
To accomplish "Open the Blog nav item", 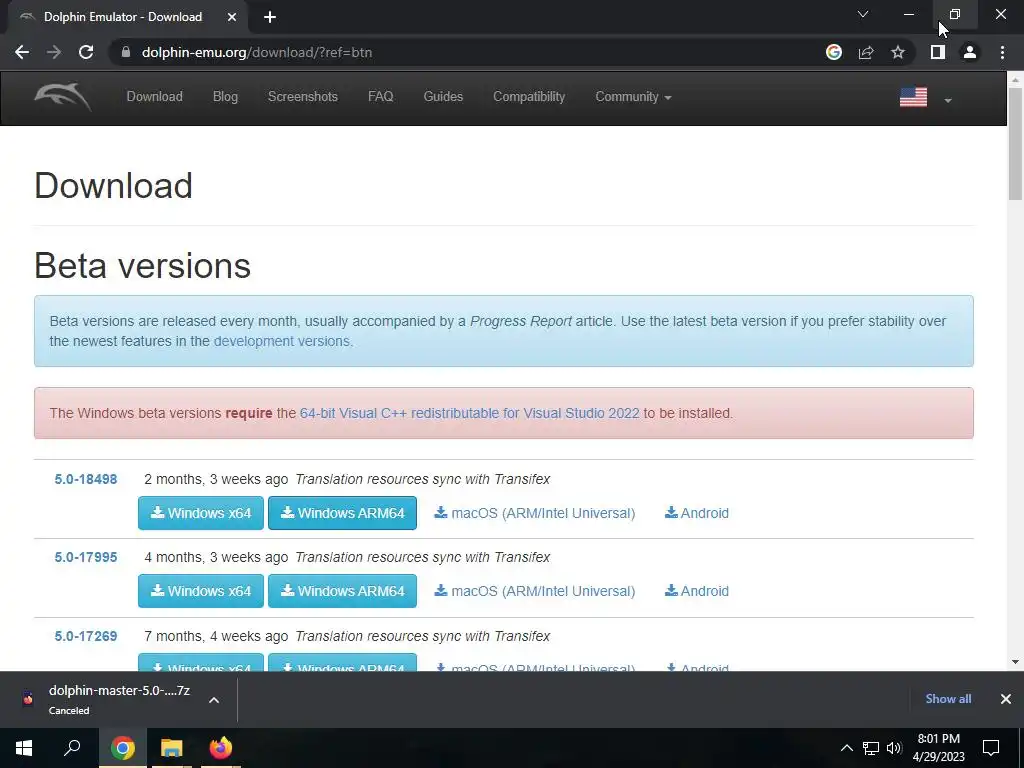I will click(225, 97).
